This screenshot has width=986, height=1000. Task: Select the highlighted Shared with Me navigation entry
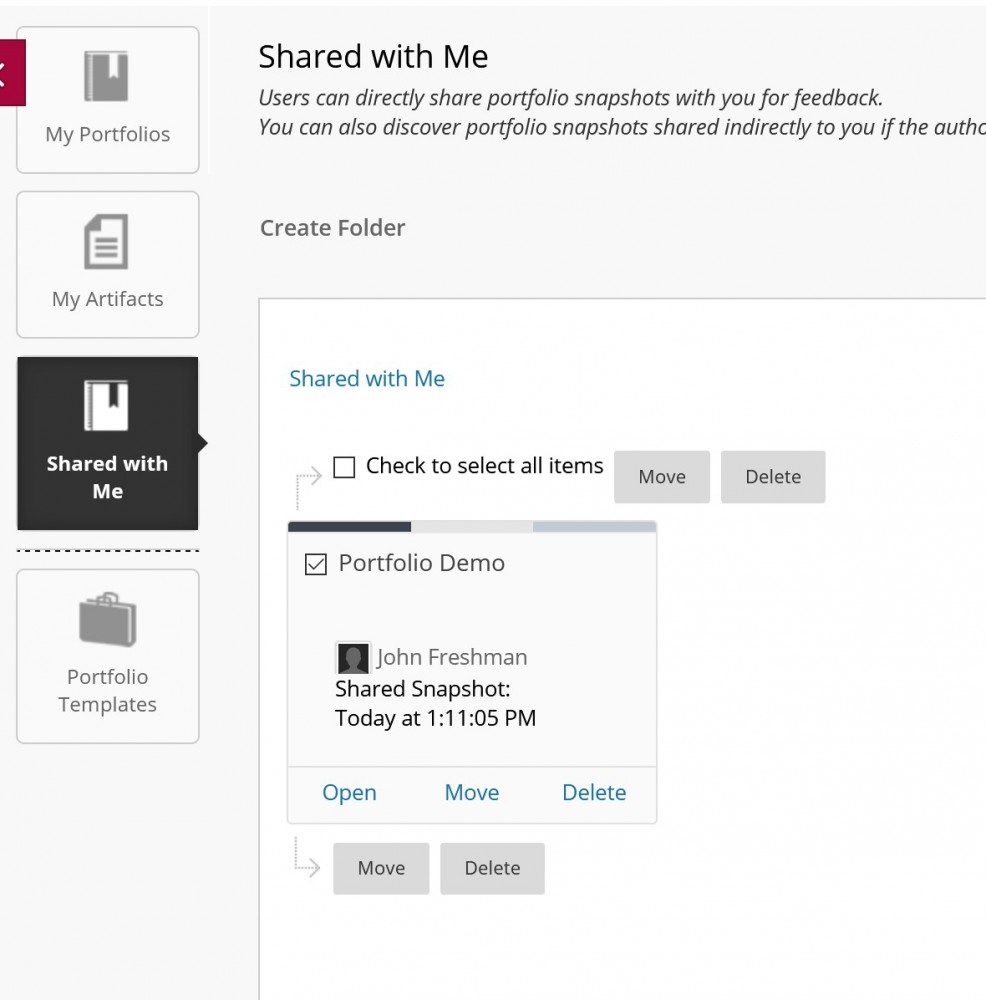(107, 477)
